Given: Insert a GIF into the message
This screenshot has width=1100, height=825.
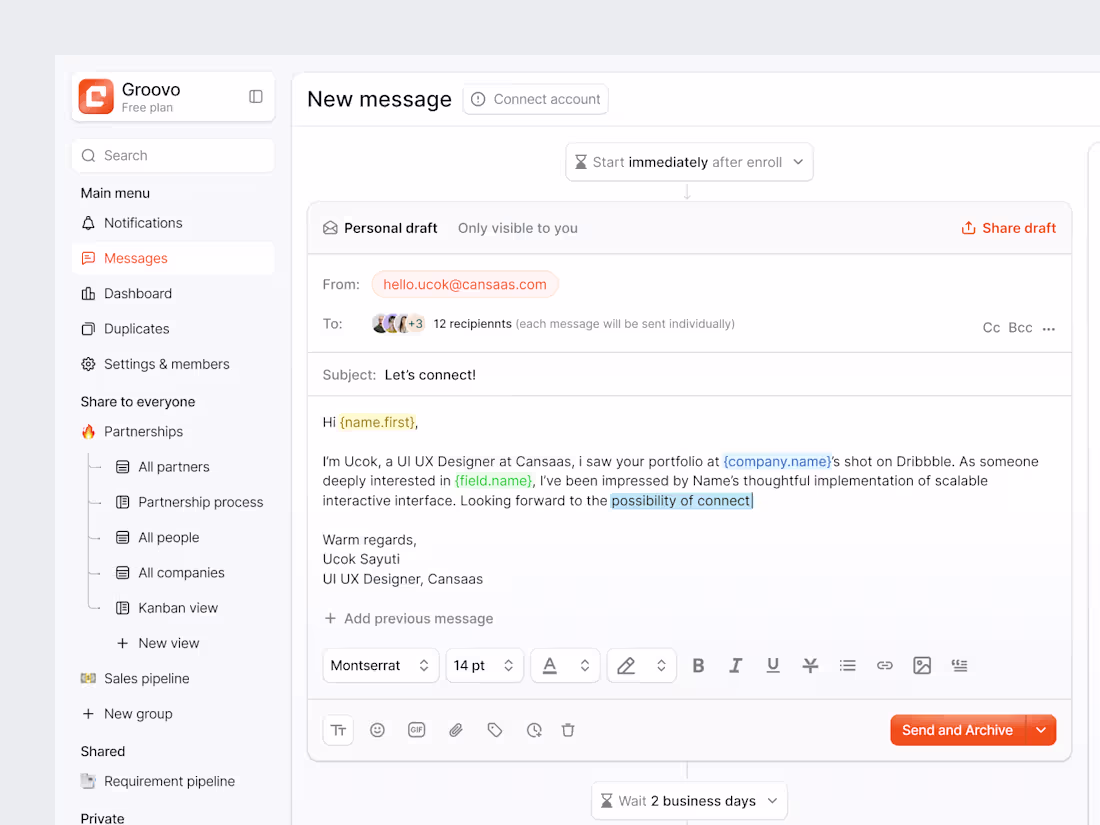Looking at the screenshot, I should (416, 730).
